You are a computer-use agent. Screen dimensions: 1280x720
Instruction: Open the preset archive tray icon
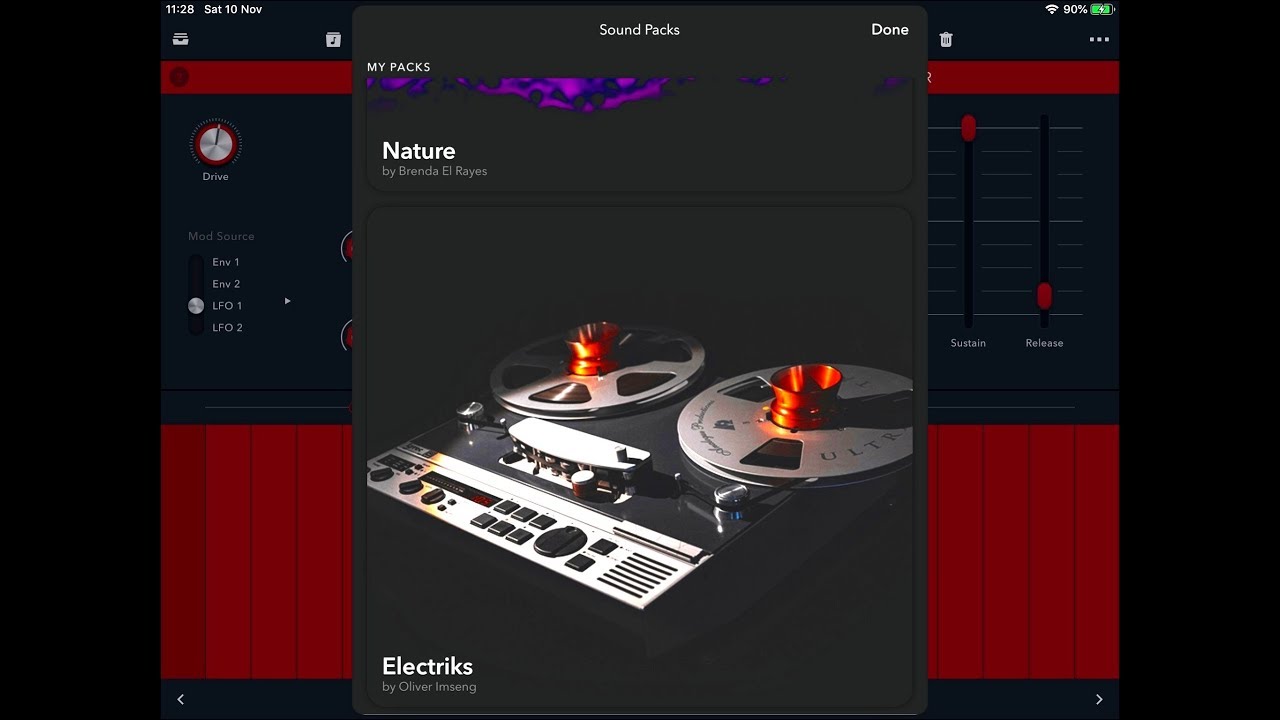[180, 39]
